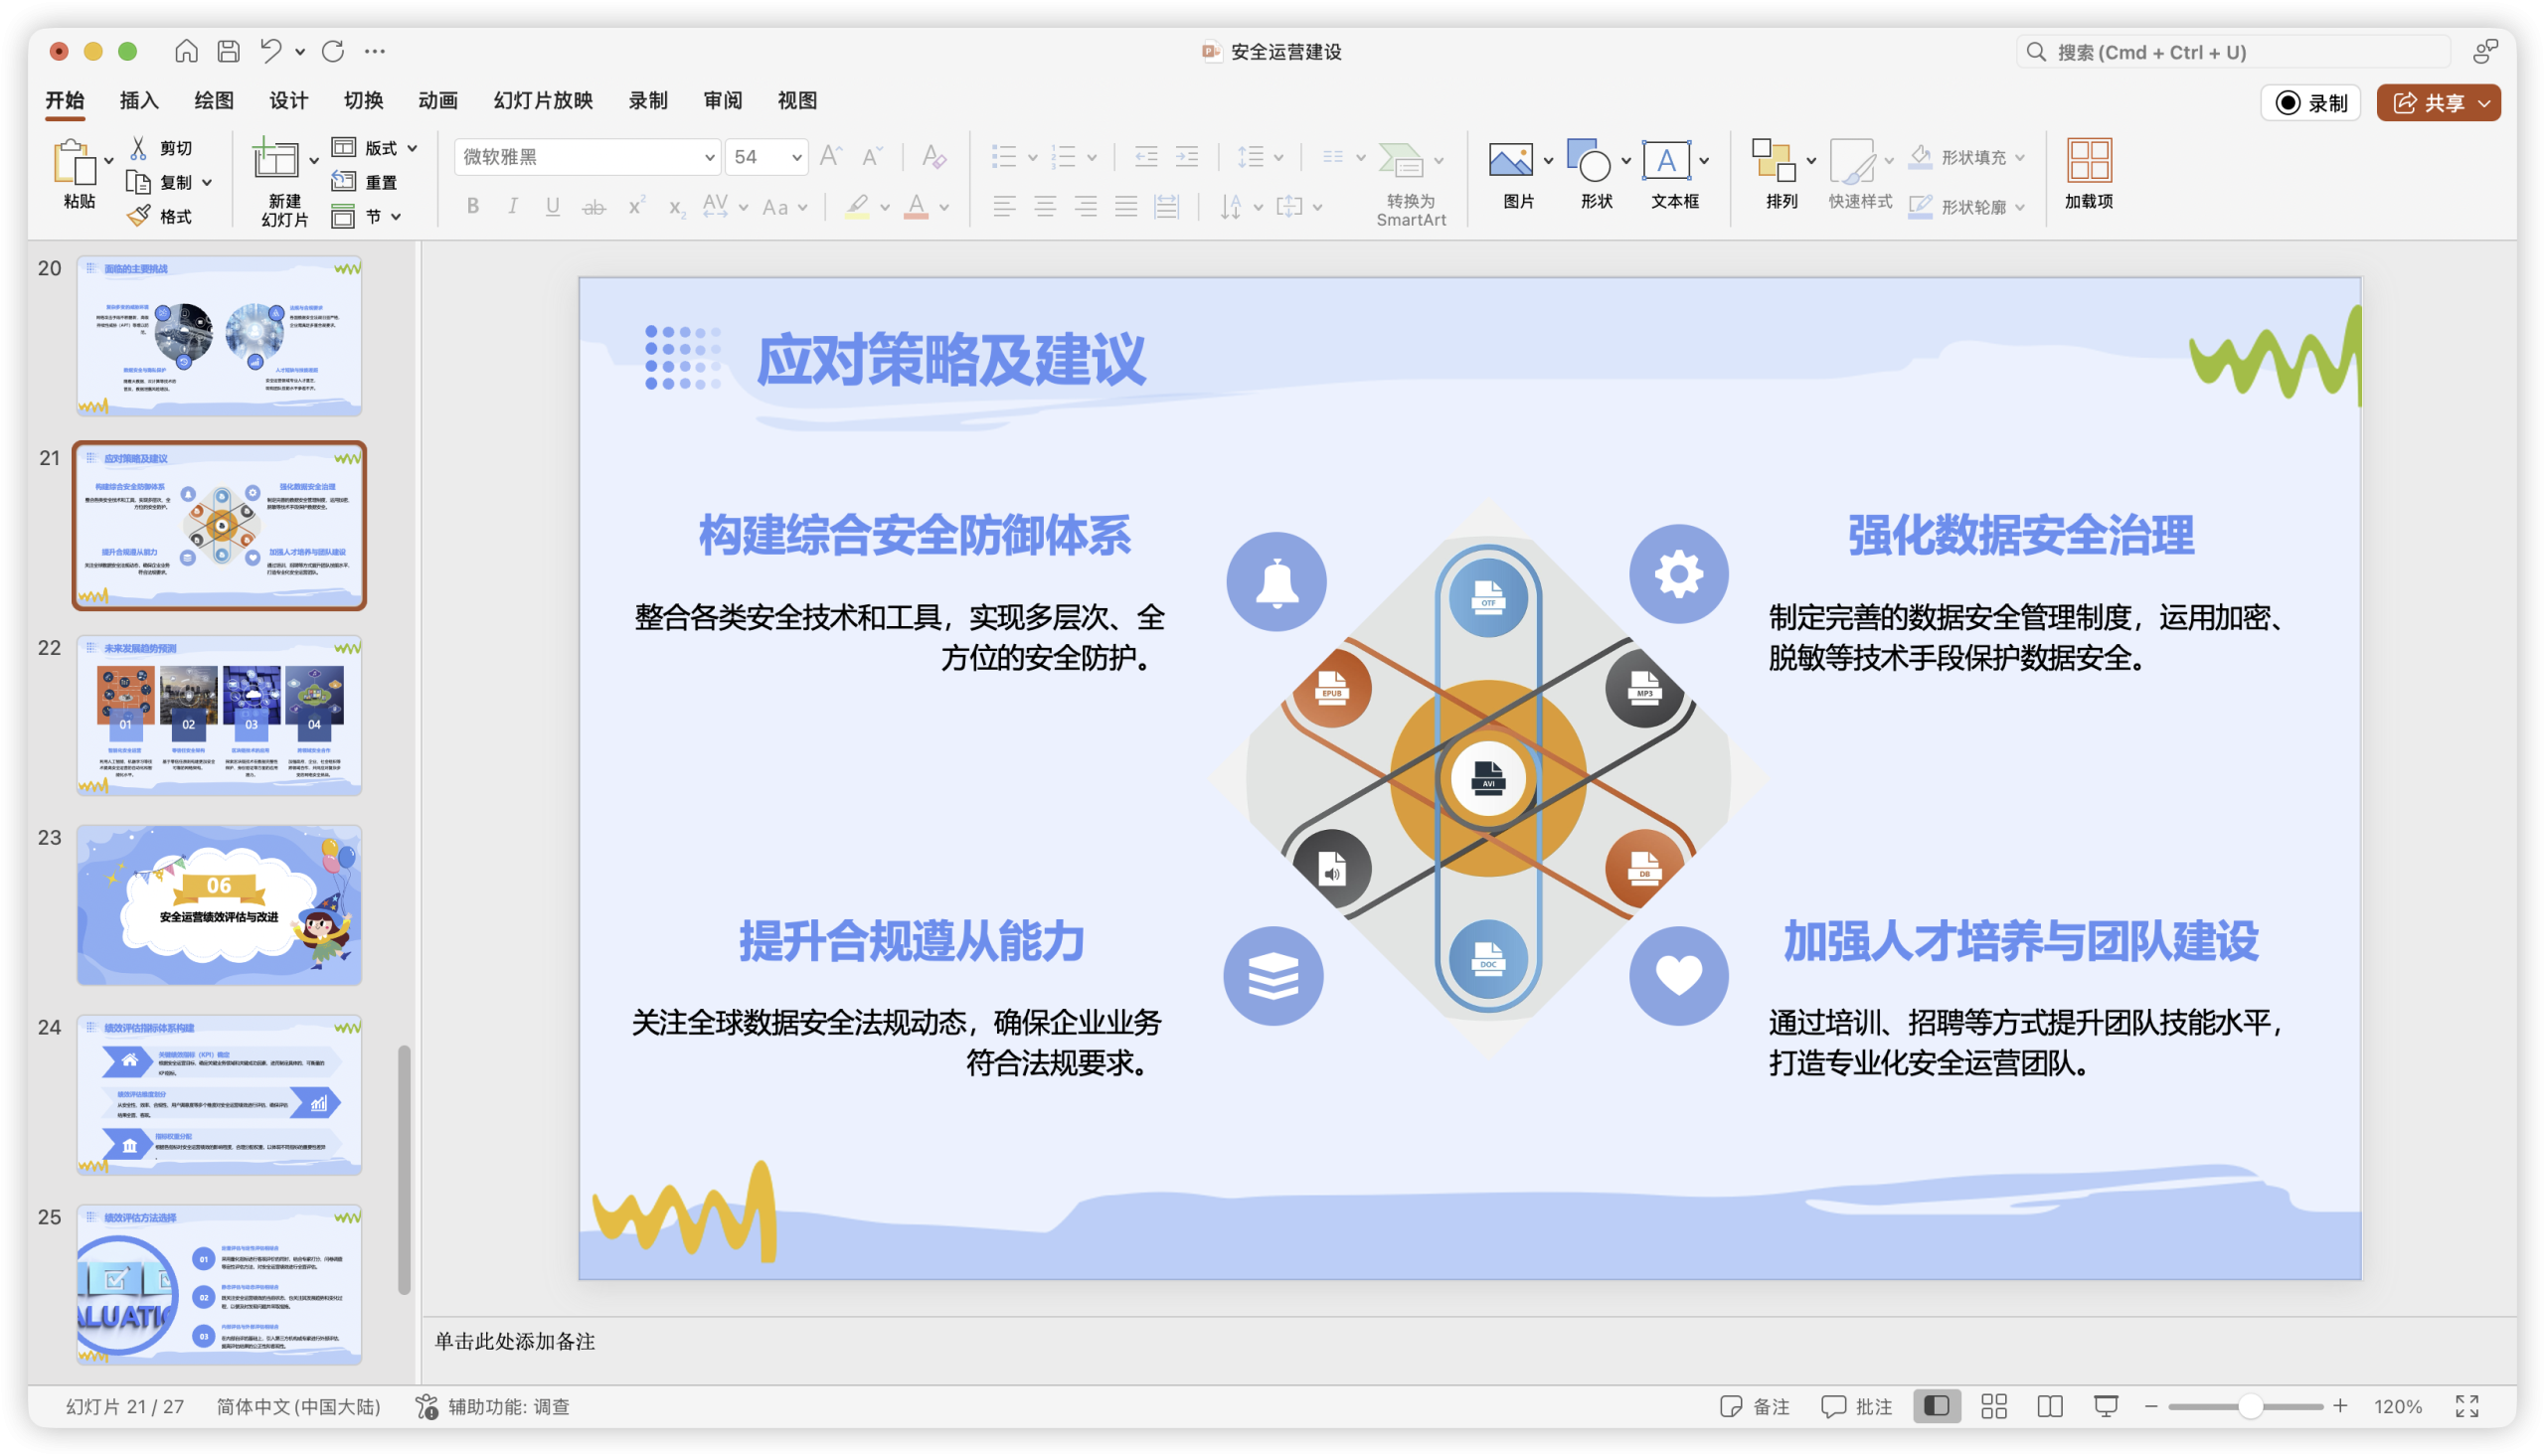Select slide 23 thumbnail
Viewport: 2545px width, 1456px height.
(219, 905)
